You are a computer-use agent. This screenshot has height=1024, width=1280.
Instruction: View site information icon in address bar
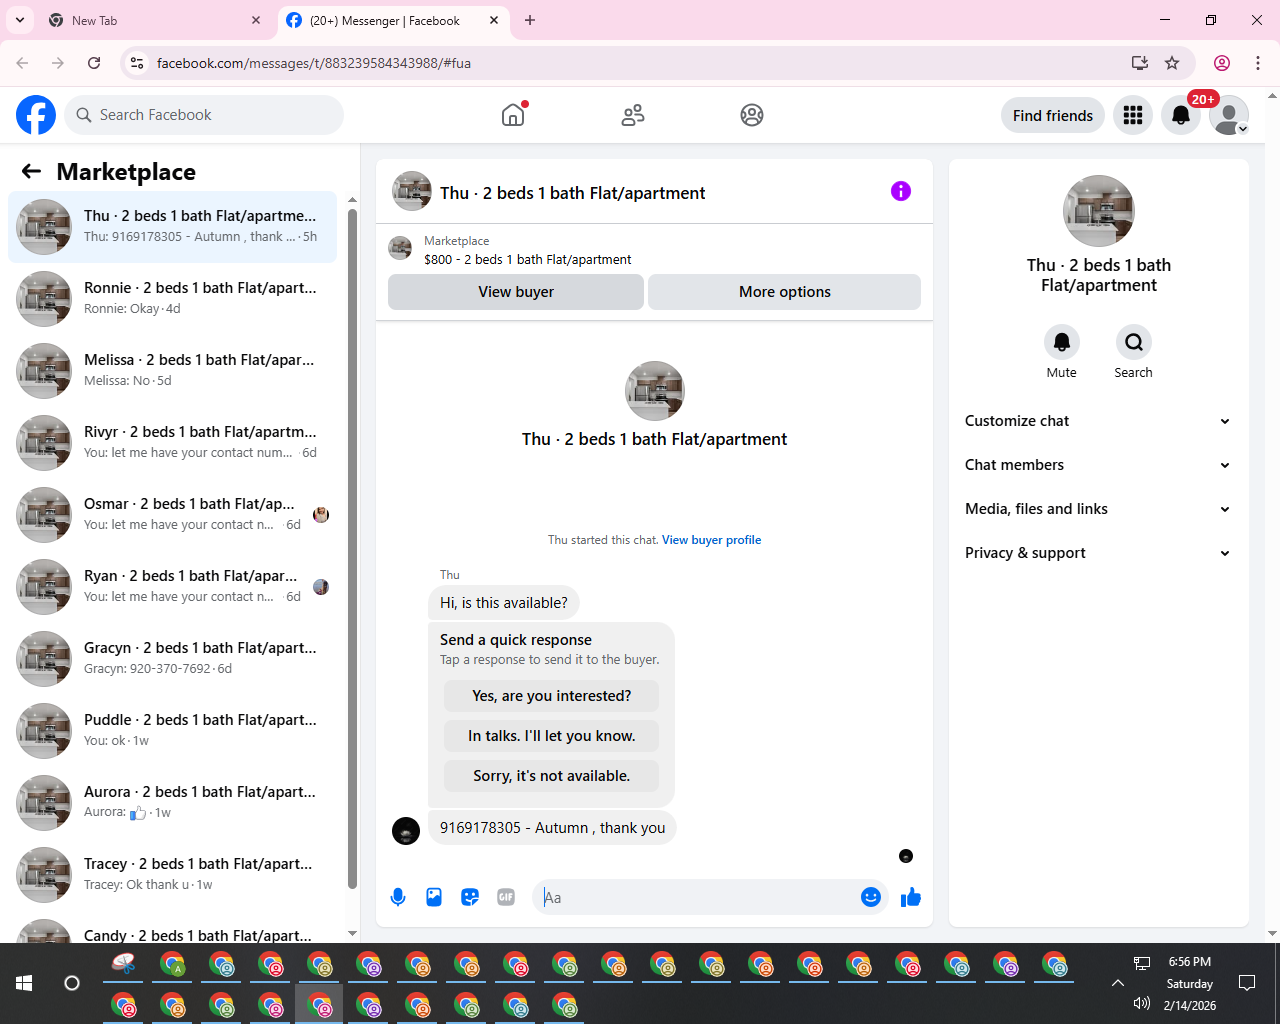137,63
